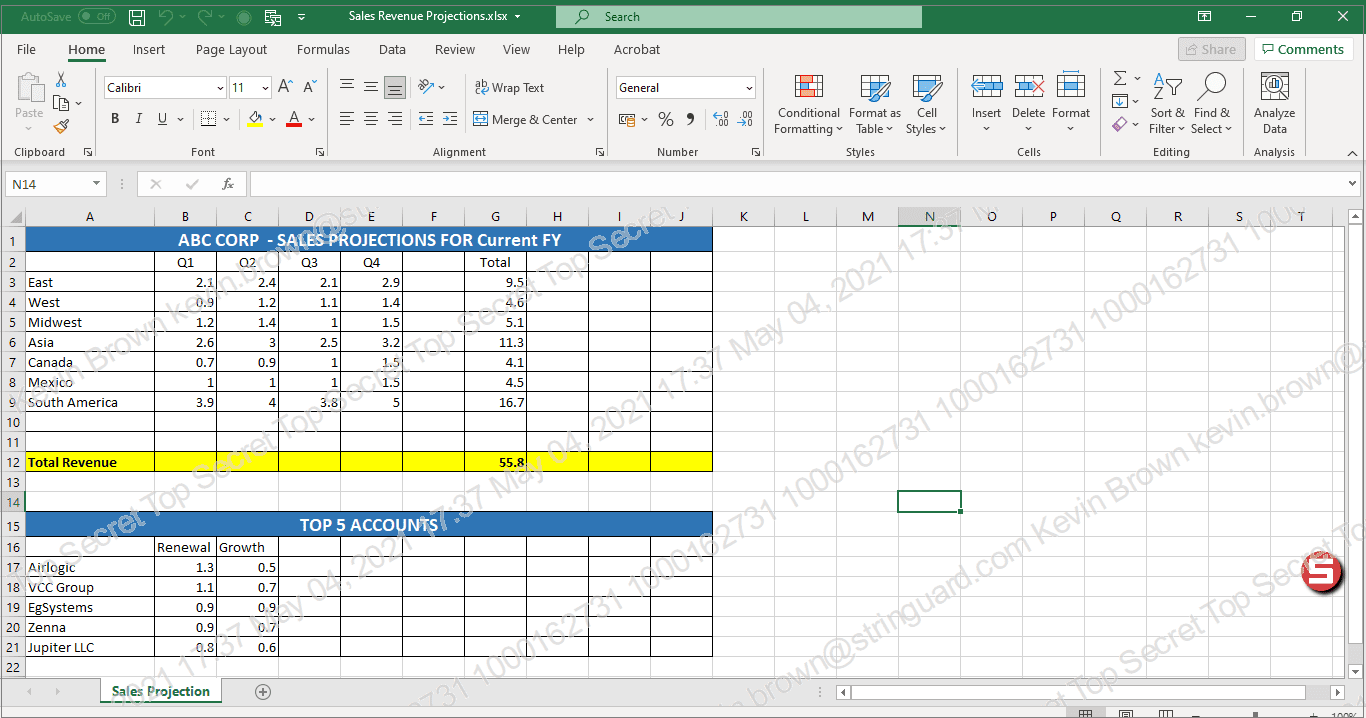Click the Copy icon in Clipboard group
Viewport: 1366px width, 718px height.
(61, 103)
